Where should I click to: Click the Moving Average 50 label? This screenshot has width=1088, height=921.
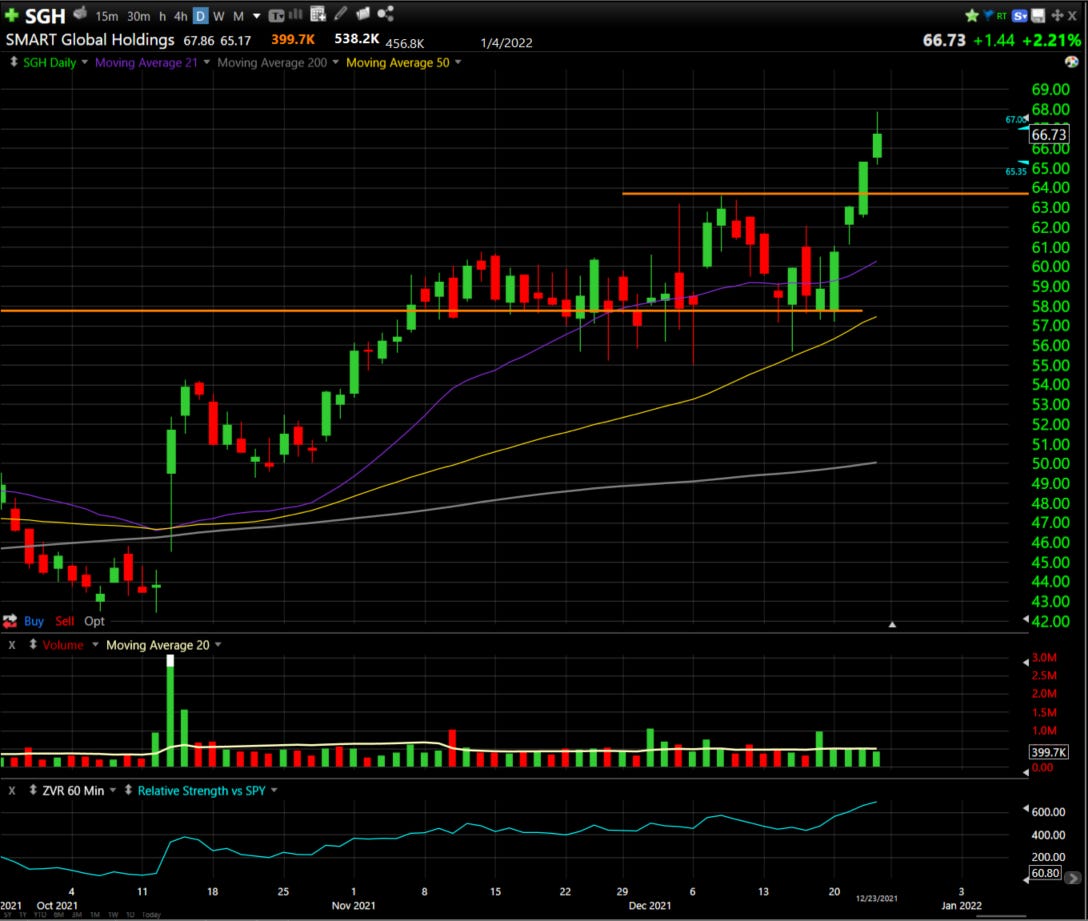point(398,62)
